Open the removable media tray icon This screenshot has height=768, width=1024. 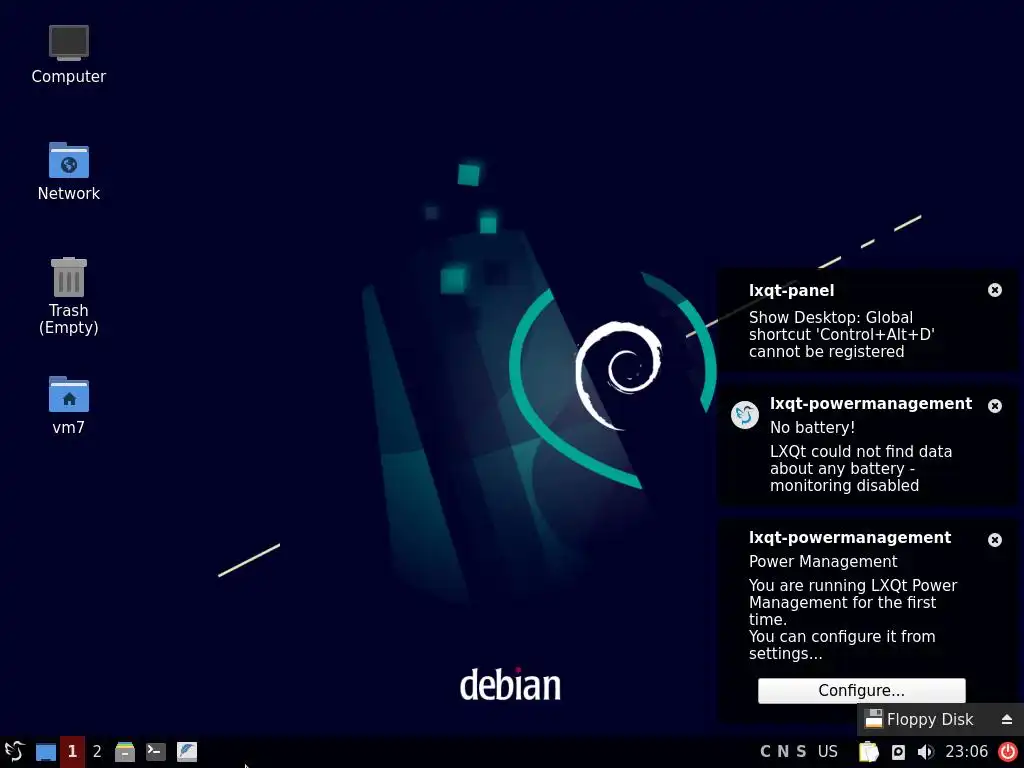pyautogui.click(x=899, y=752)
